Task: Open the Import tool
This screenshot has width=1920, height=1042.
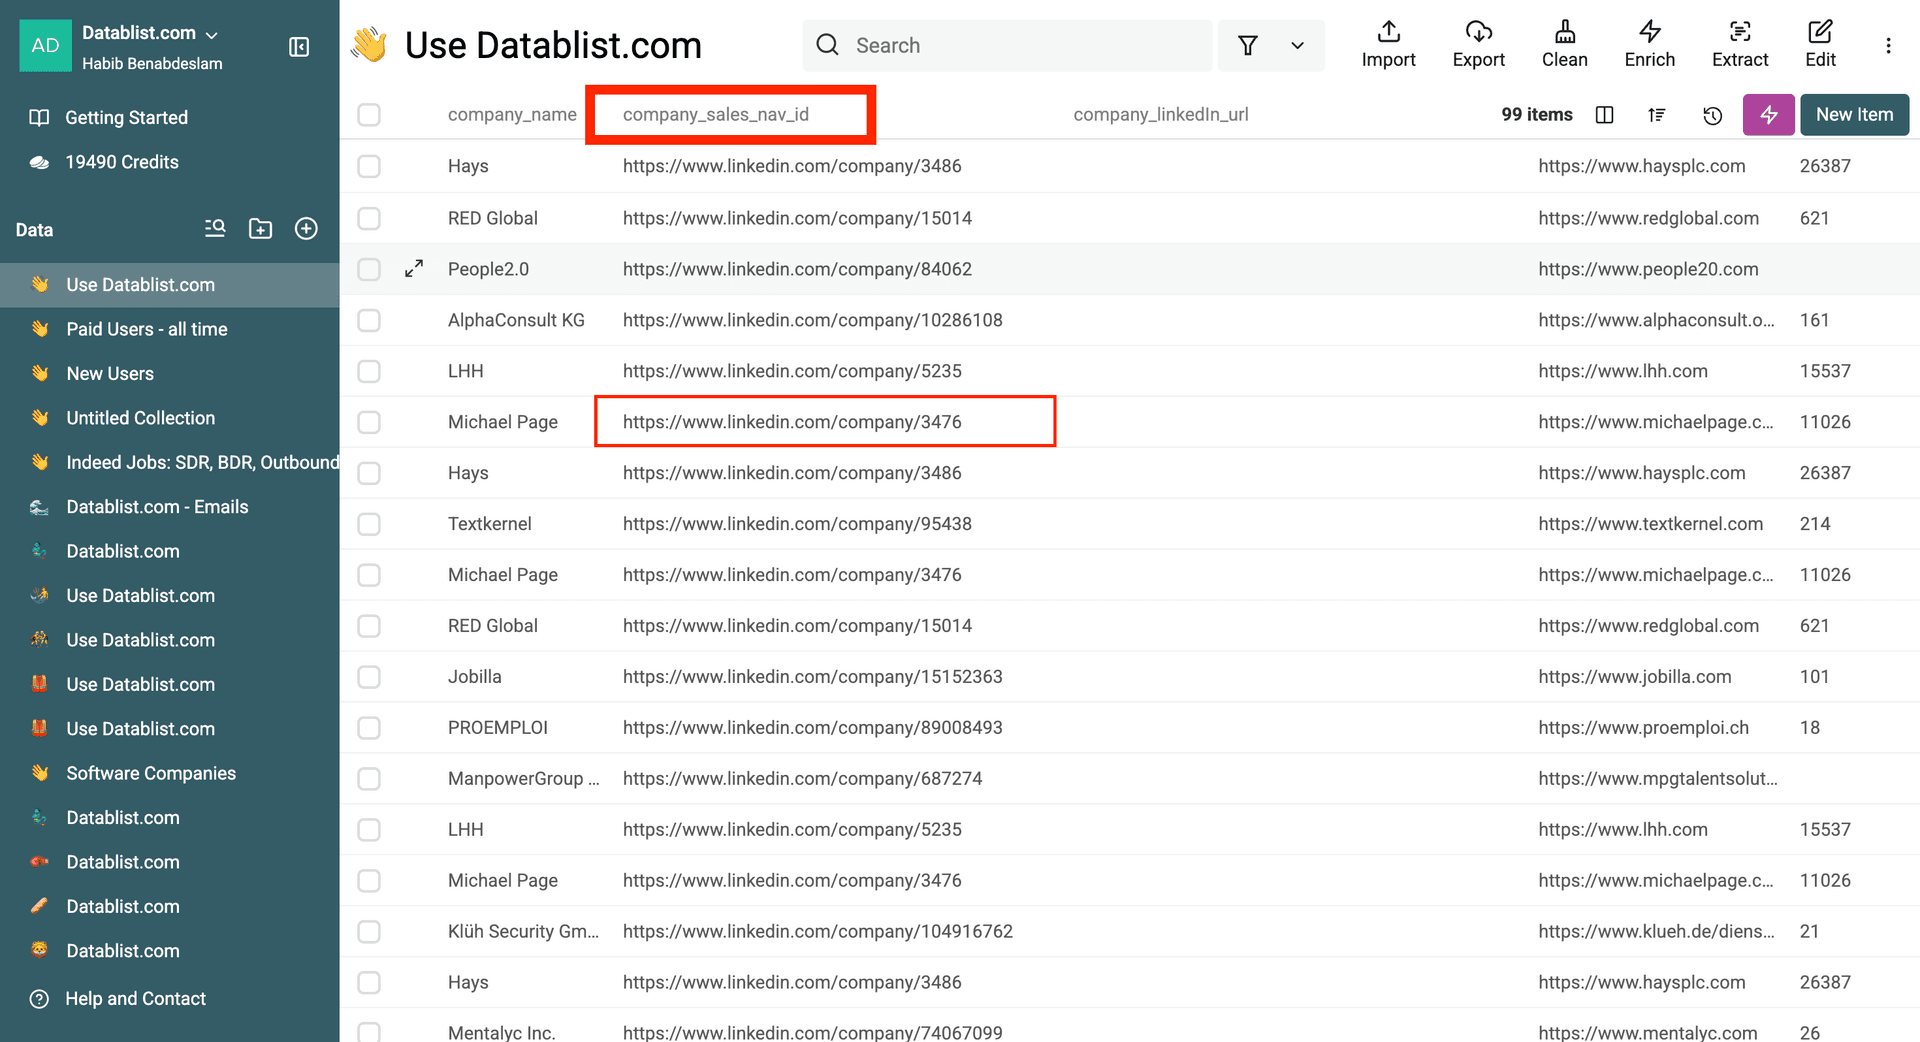Action: coord(1388,44)
